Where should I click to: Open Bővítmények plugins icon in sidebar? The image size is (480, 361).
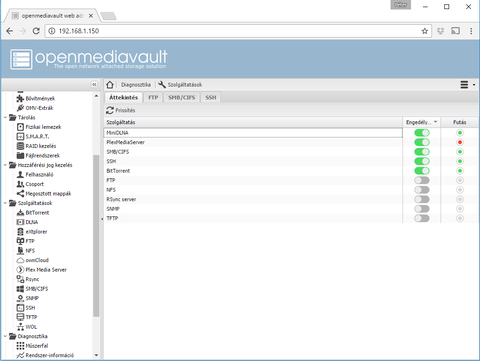pyautogui.click(x=20, y=98)
